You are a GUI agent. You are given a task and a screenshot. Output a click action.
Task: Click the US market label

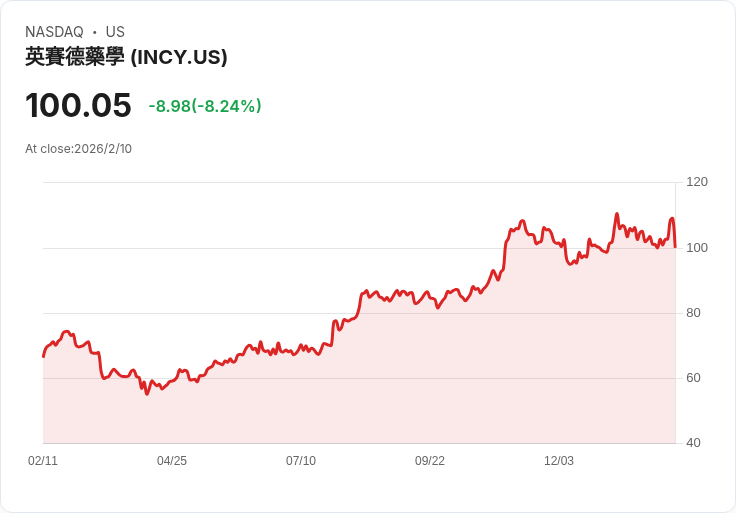click(115, 32)
